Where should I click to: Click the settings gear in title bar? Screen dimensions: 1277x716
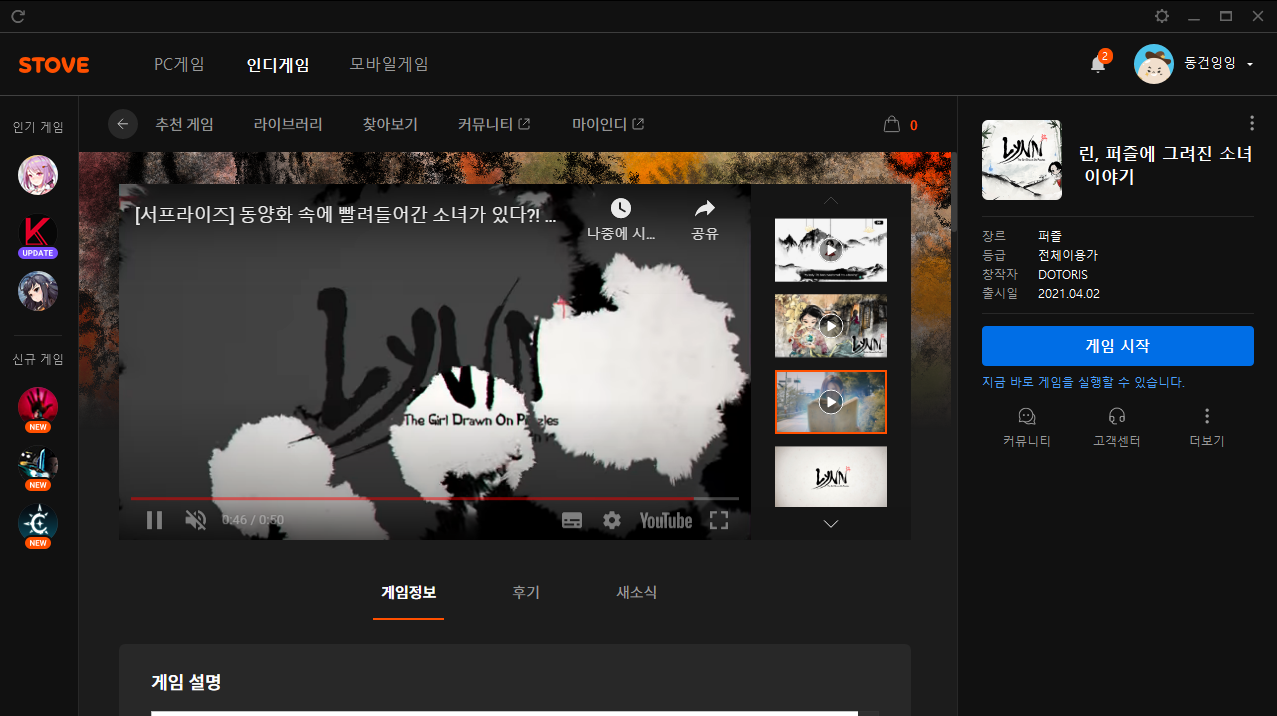pyautogui.click(x=1162, y=16)
